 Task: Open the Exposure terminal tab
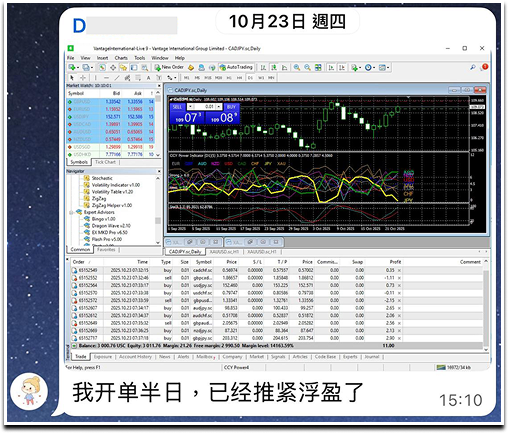coord(103,357)
